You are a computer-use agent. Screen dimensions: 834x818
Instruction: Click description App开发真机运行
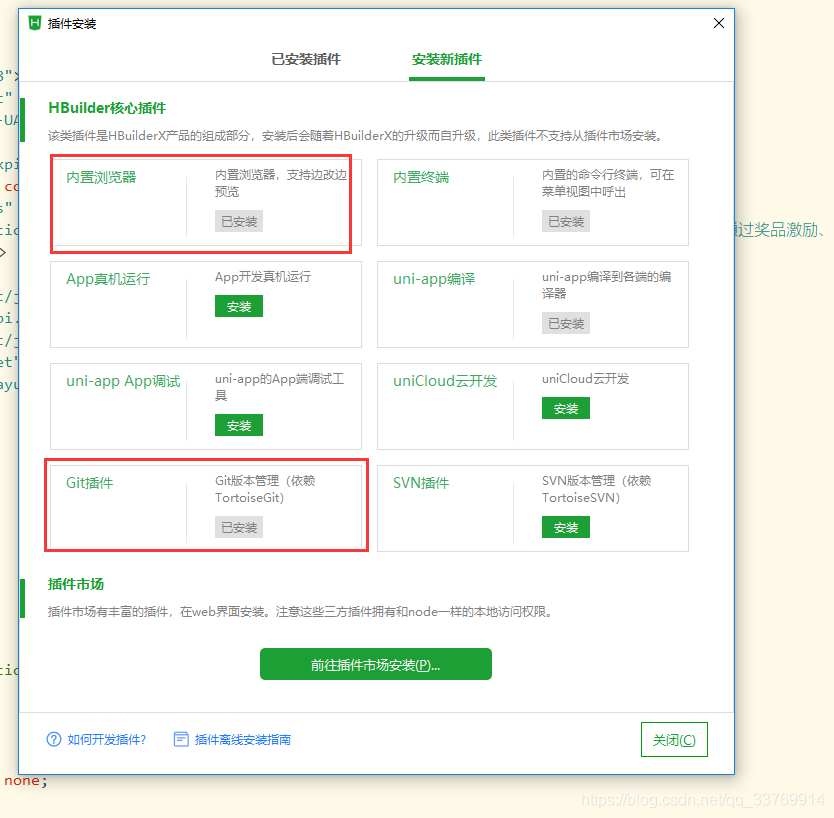click(x=263, y=277)
